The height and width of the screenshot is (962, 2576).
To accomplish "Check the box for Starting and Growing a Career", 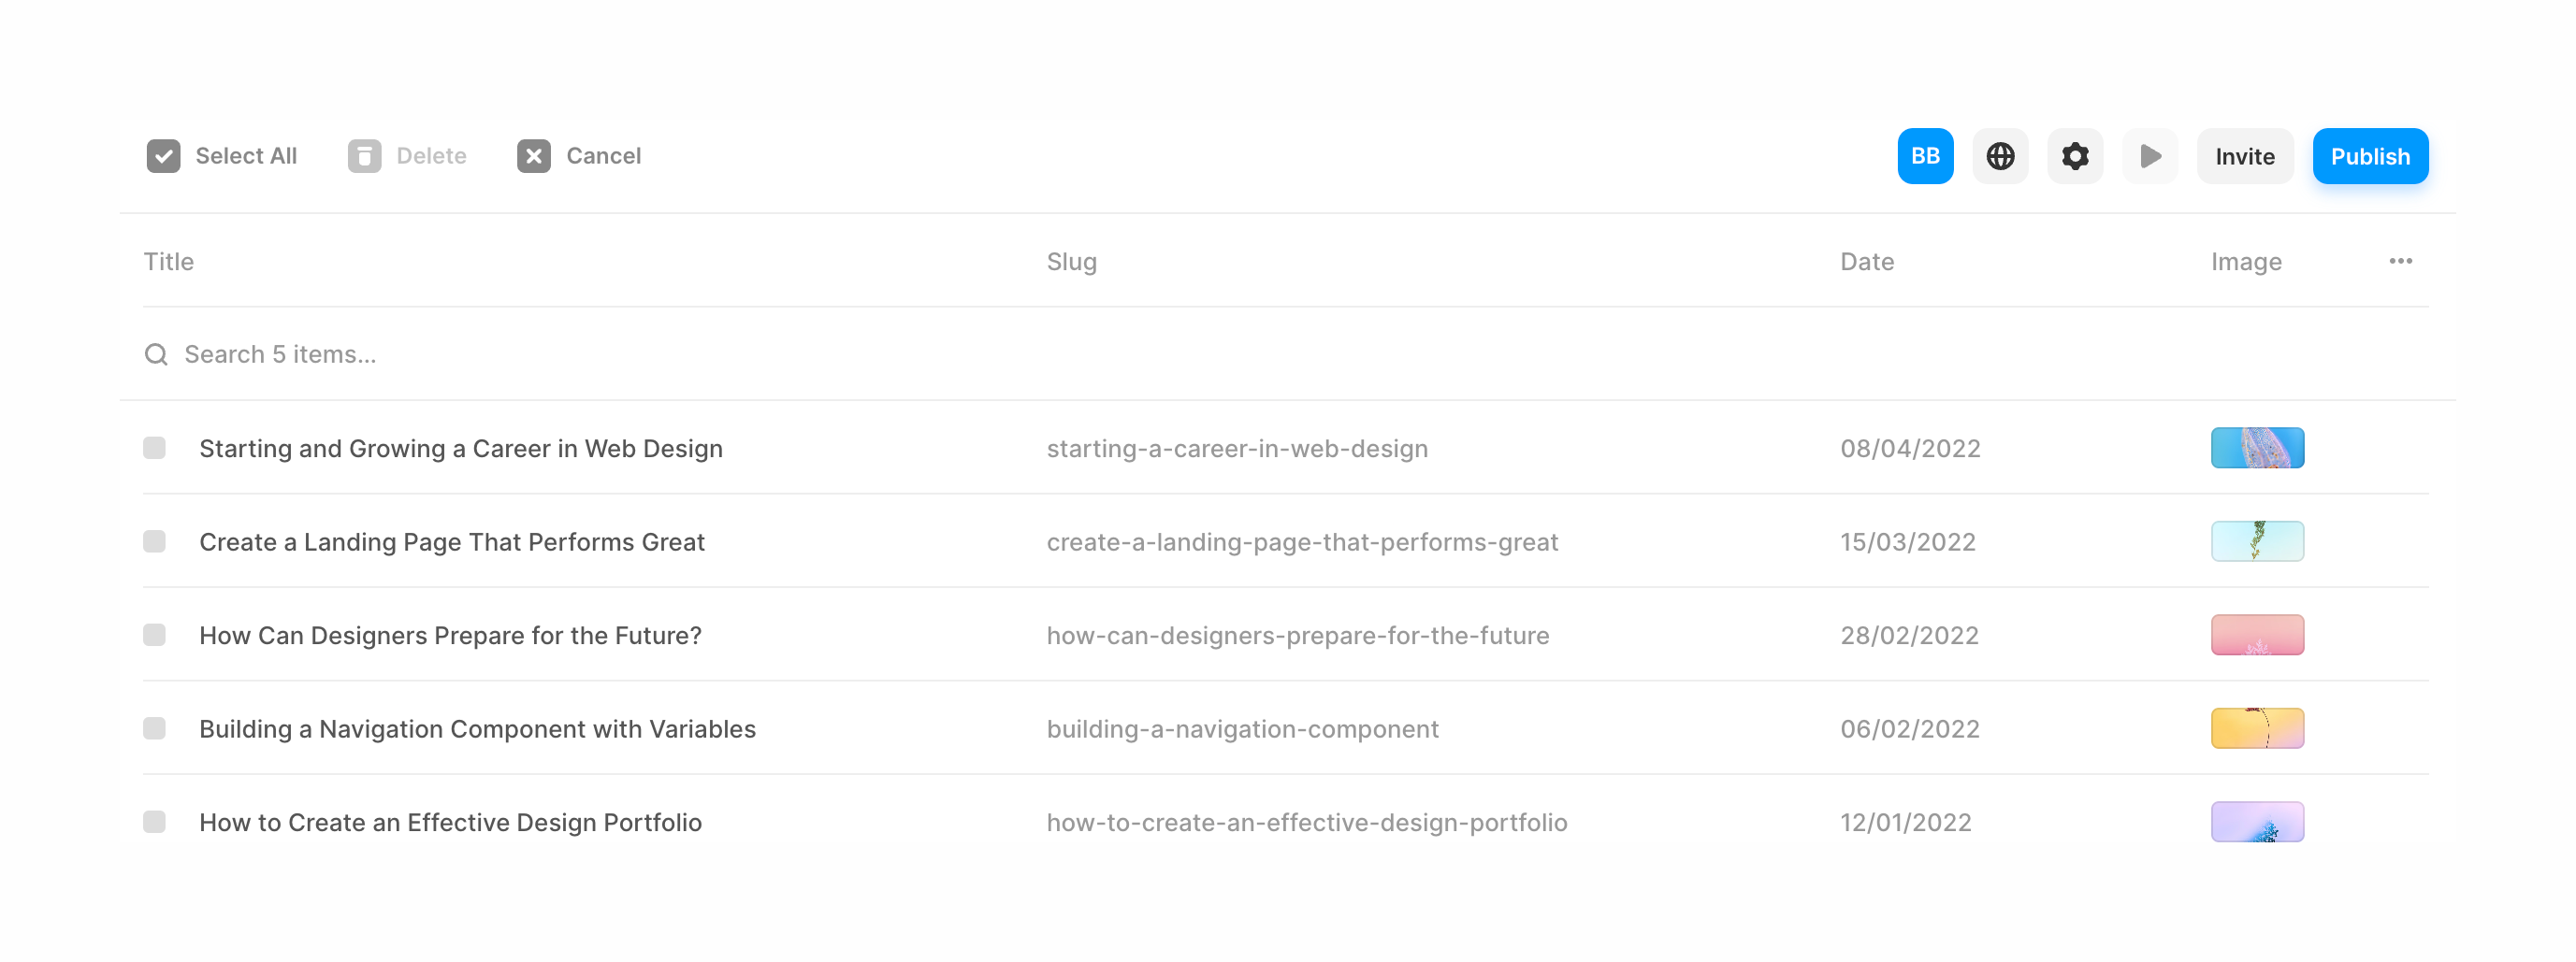I will (154, 448).
